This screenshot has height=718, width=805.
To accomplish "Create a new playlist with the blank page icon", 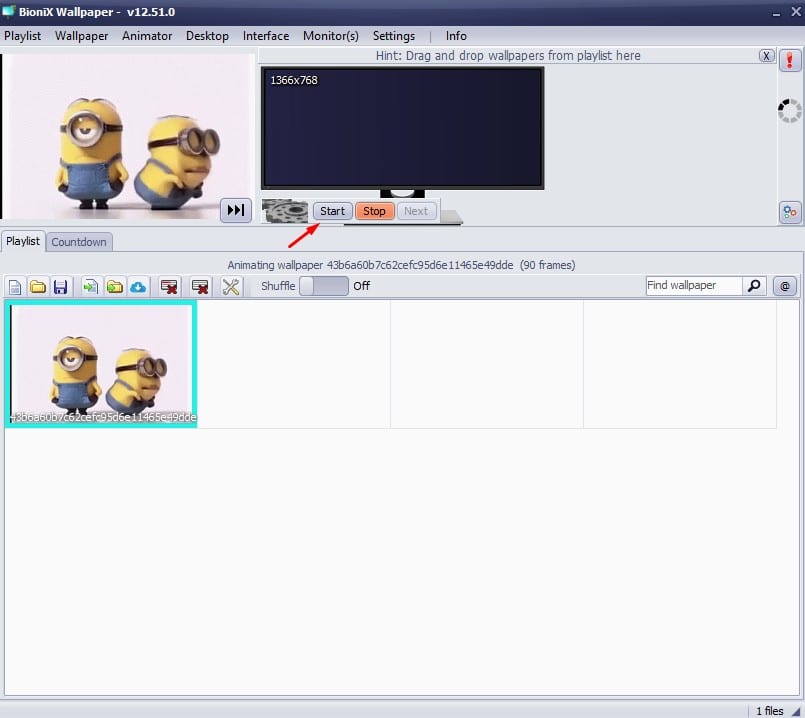I will pos(15,286).
